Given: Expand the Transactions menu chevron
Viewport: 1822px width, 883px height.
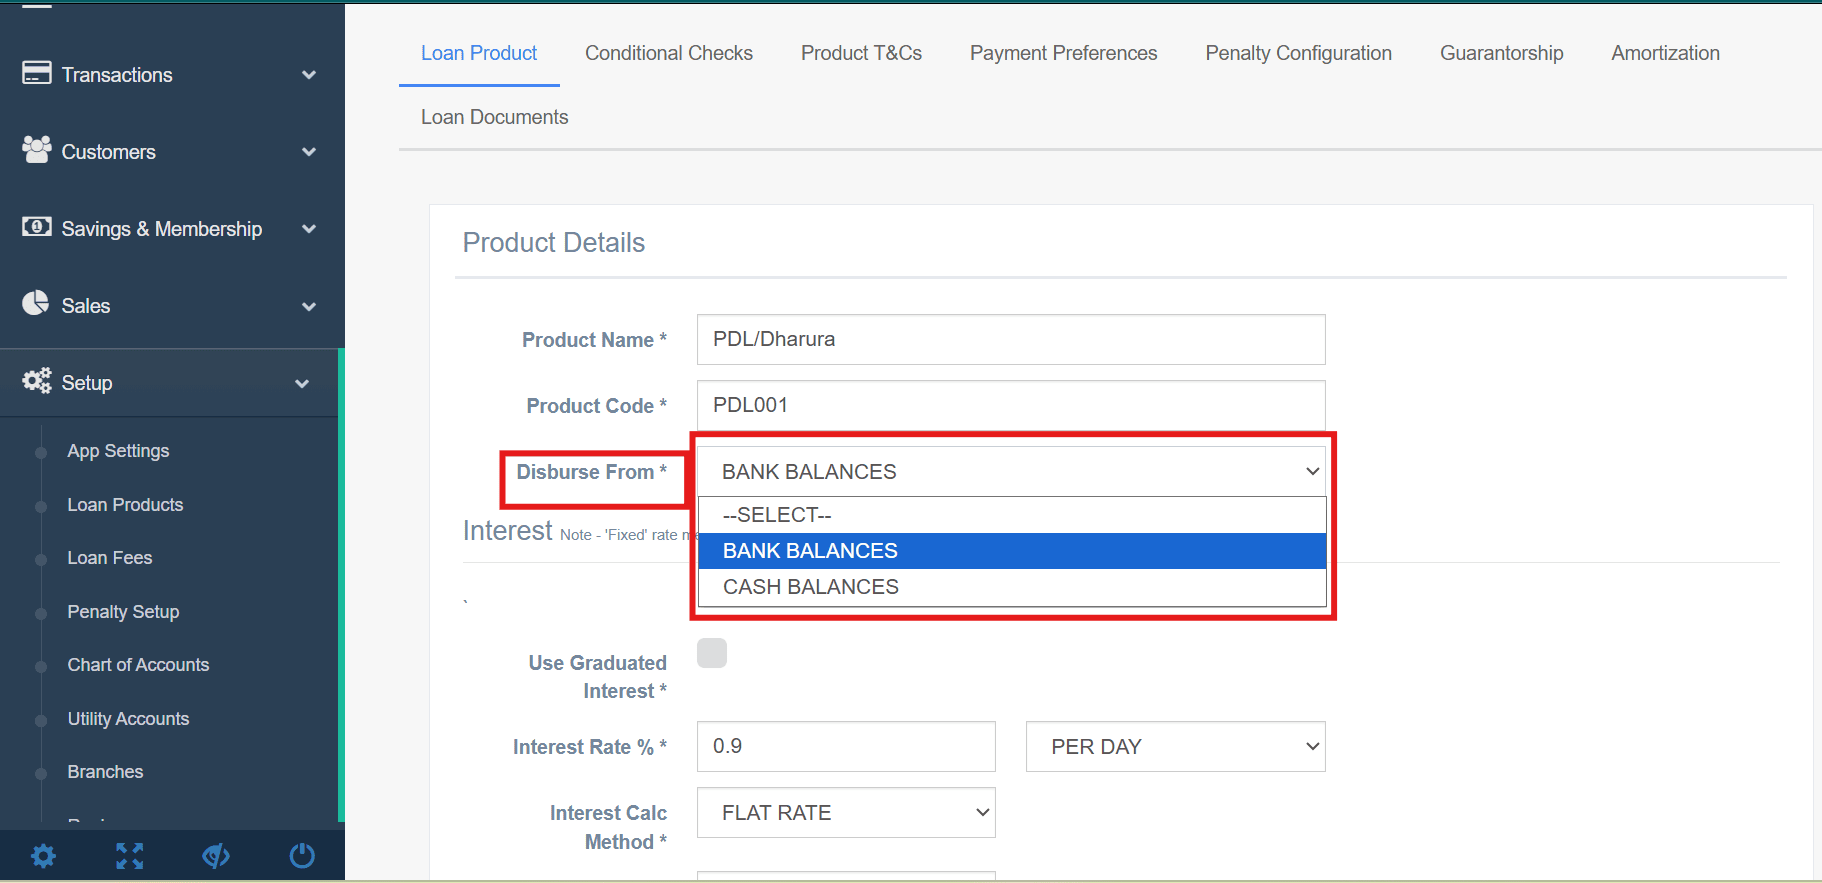Looking at the screenshot, I should click(309, 75).
